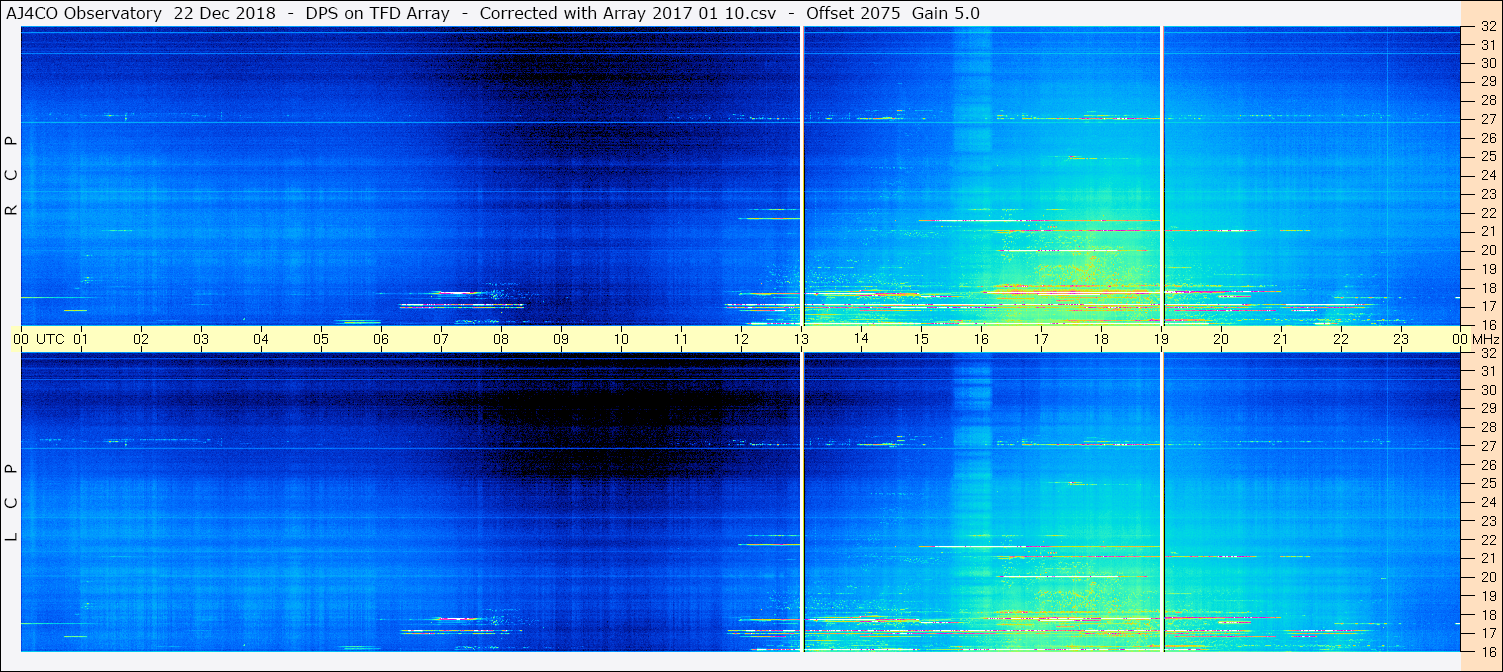Click '29' MHz label in LCP panel
This screenshot has height=672, width=1503.
tap(1488, 409)
